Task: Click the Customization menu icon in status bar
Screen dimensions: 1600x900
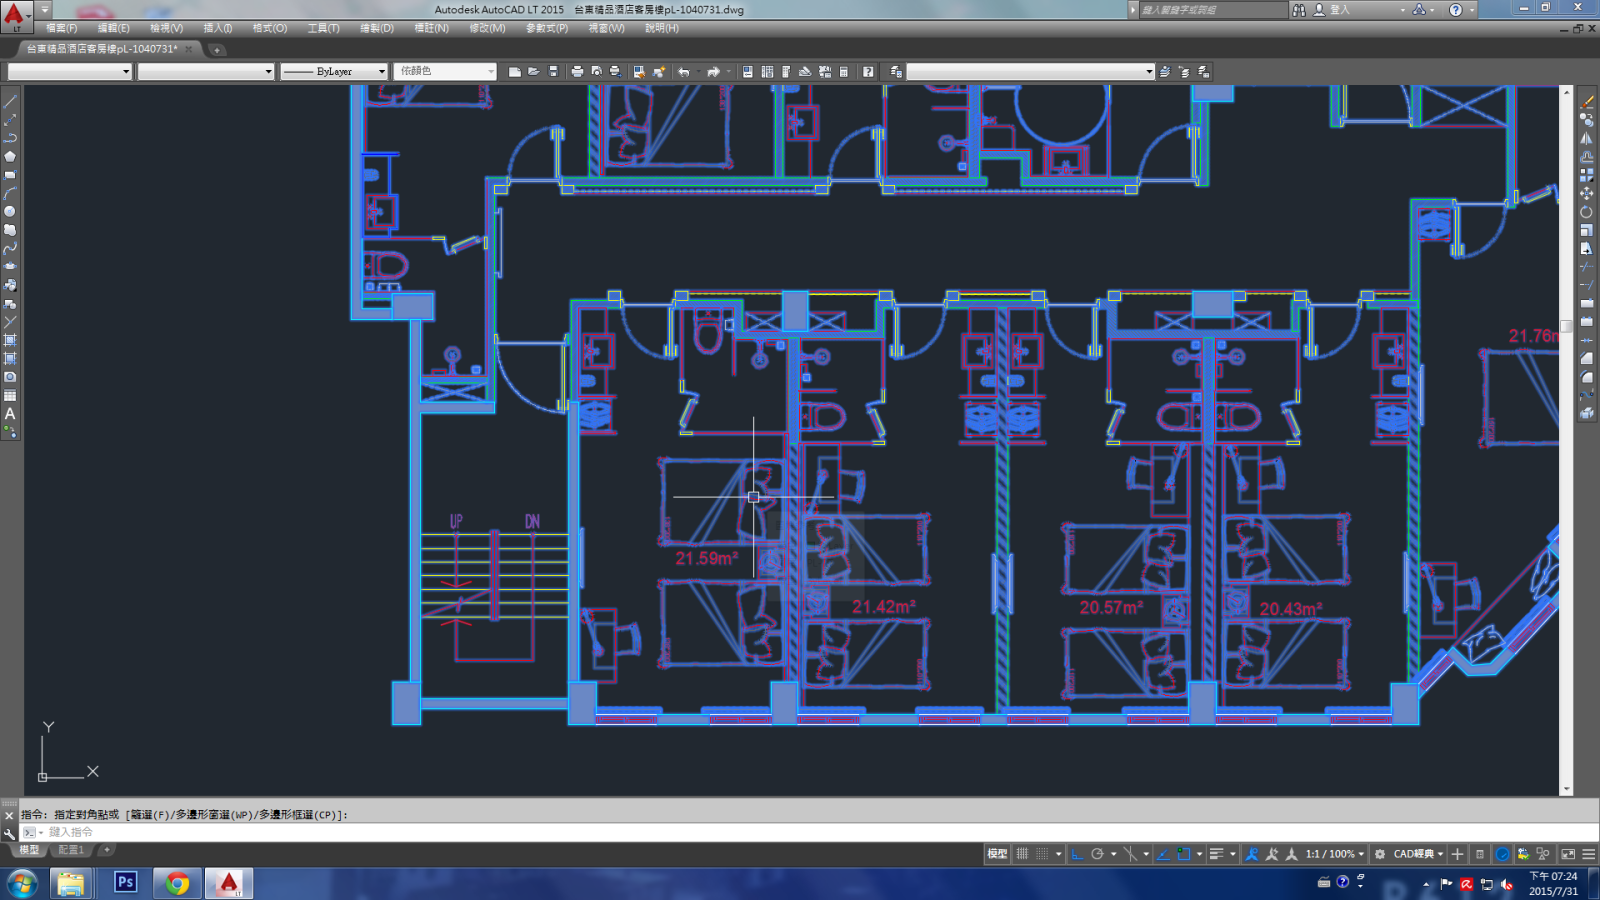Action: tap(1589, 854)
